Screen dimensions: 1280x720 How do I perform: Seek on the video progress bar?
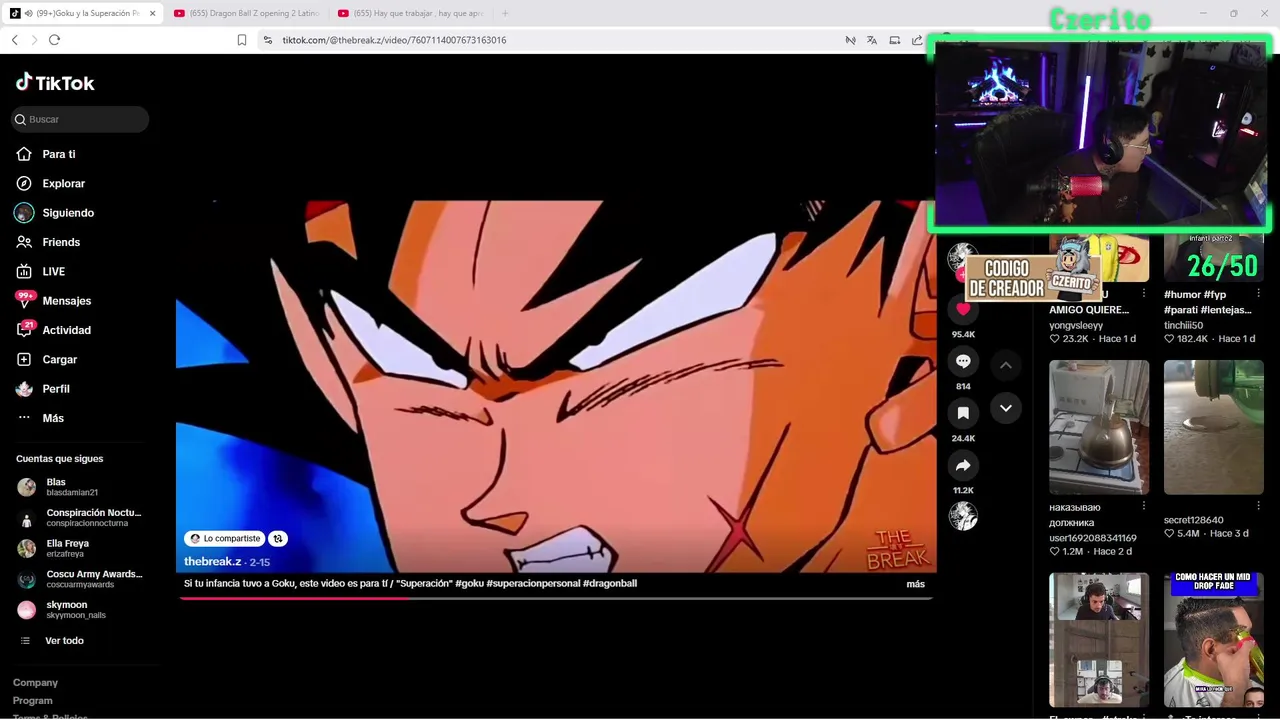[x=556, y=598]
